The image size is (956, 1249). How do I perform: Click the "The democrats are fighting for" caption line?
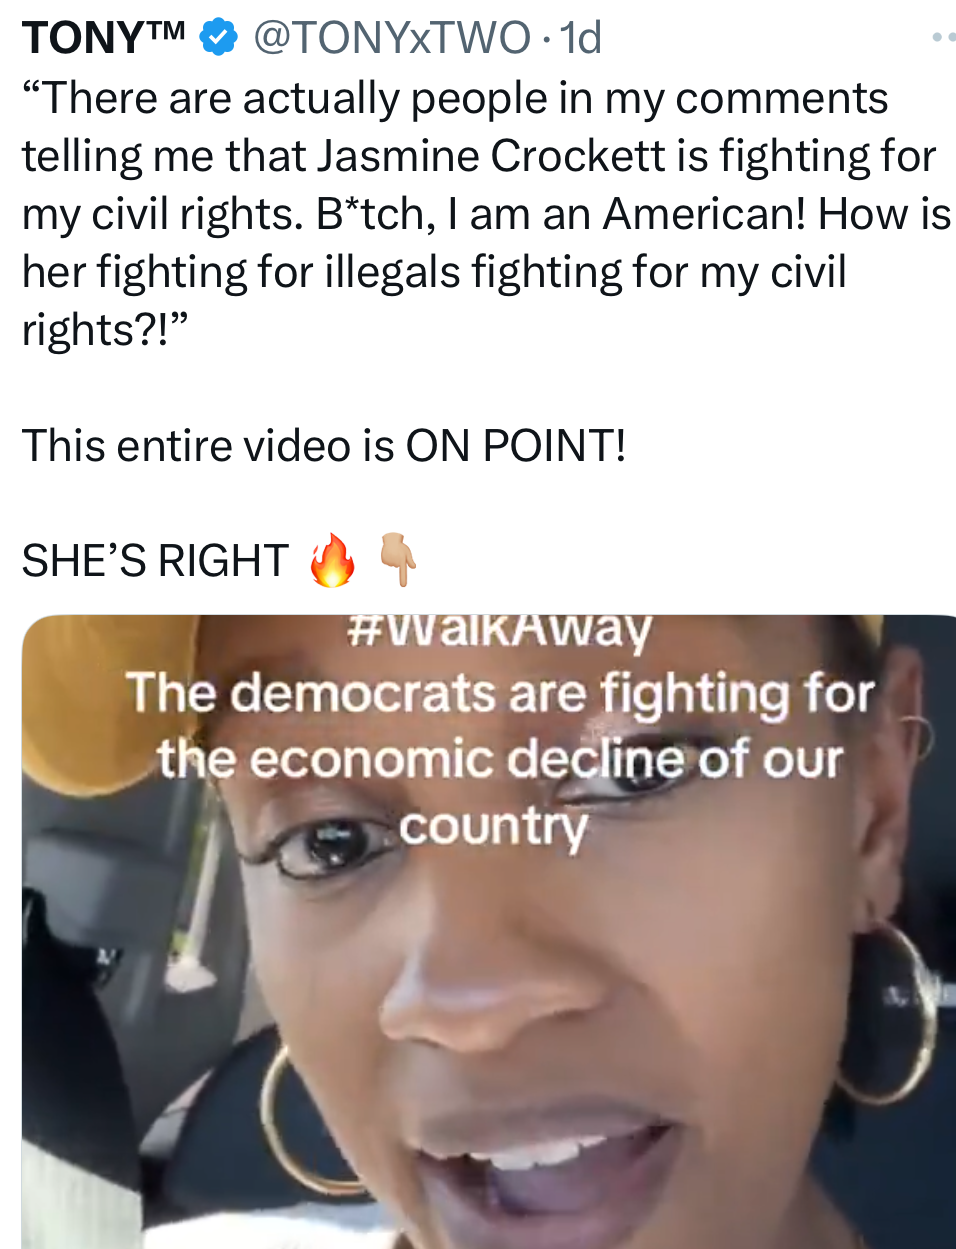click(x=499, y=693)
